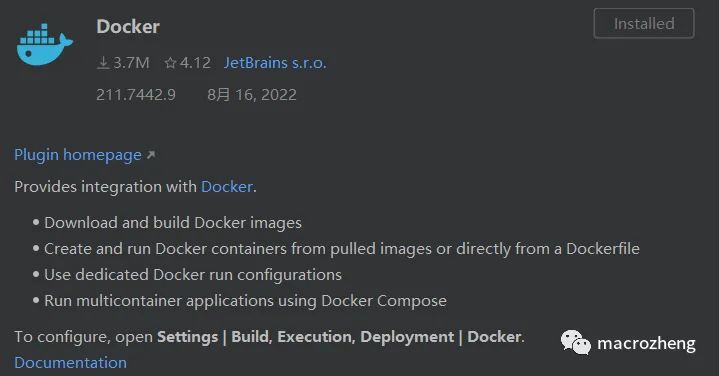Open the Plugin homepage link
The width and height of the screenshot is (719, 376).
(x=78, y=155)
